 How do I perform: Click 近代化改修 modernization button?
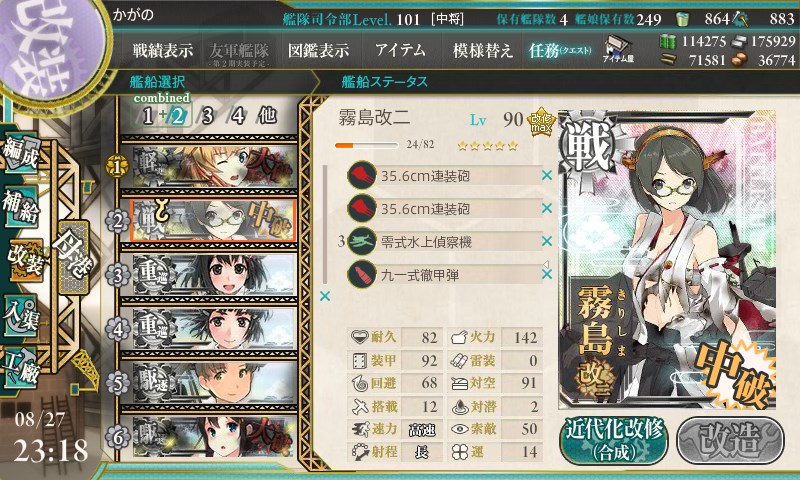coord(614,439)
